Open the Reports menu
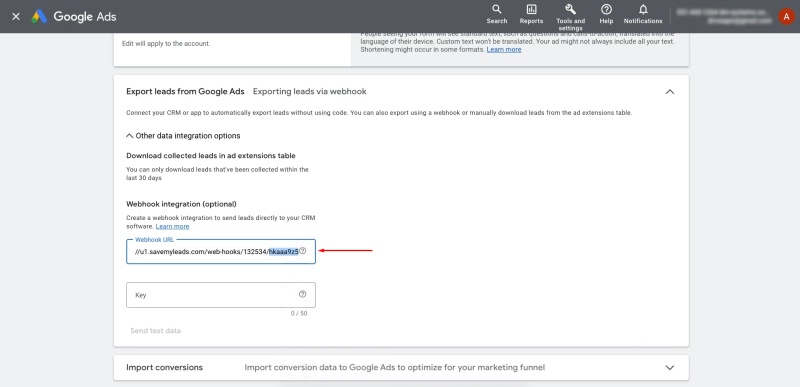This screenshot has height=387, width=800. [x=531, y=14]
